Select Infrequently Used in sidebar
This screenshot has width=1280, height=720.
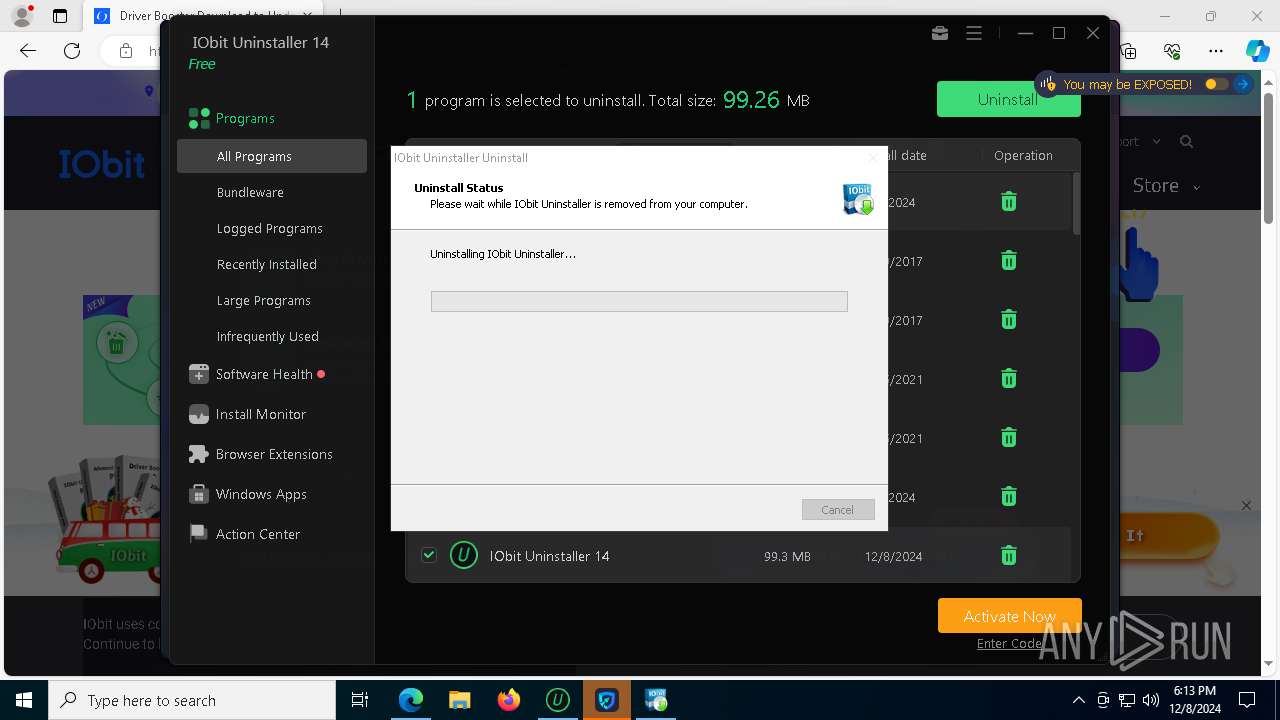pyautogui.click(x=268, y=336)
